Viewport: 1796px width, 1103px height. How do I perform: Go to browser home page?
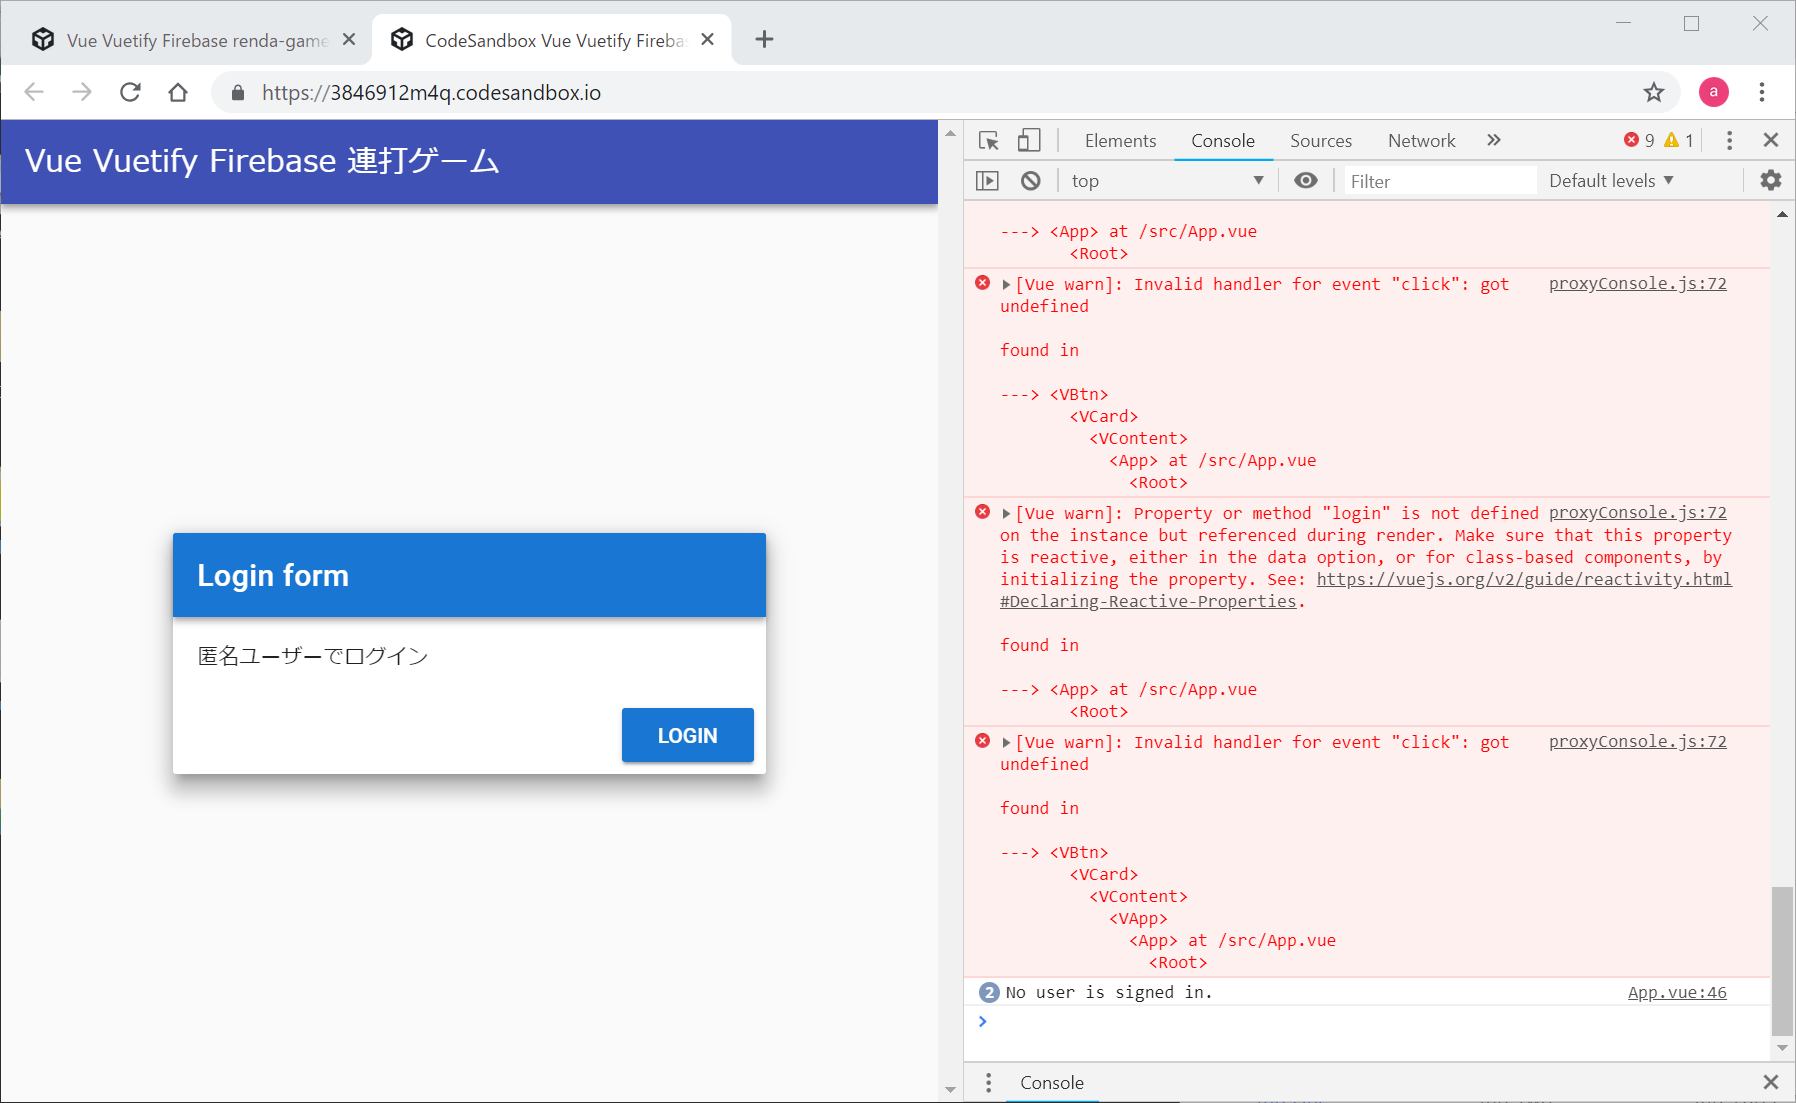tap(178, 93)
